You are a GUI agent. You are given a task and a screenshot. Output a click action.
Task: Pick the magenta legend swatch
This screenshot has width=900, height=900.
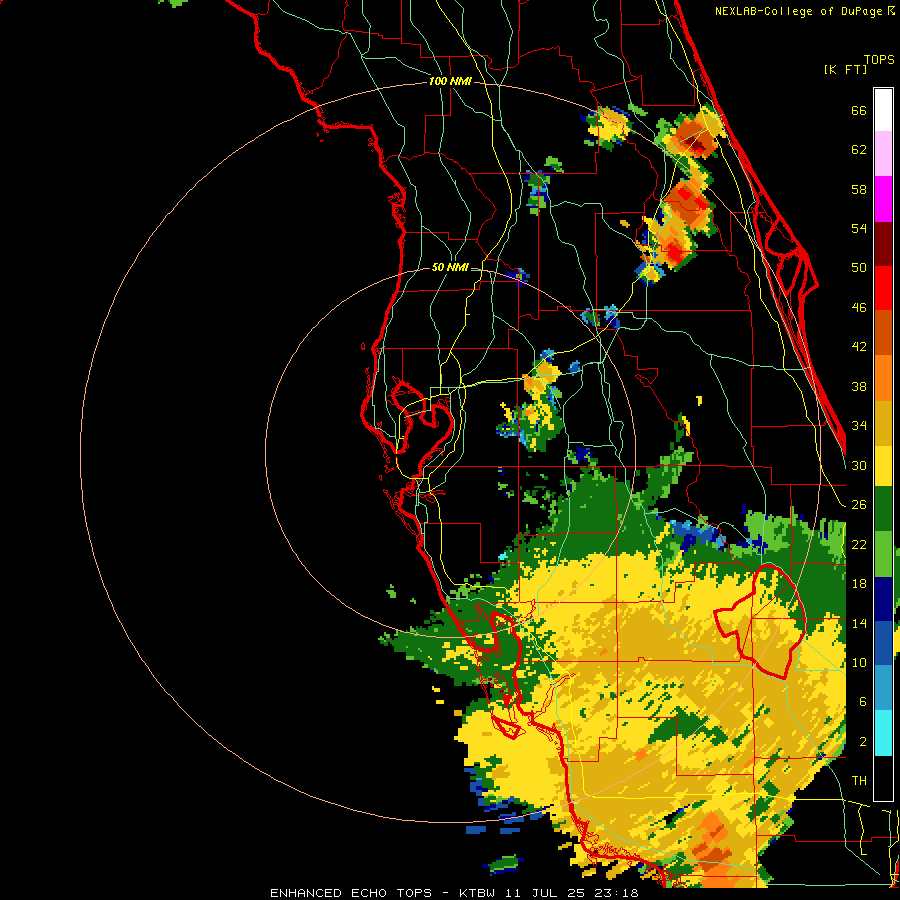(883, 199)
